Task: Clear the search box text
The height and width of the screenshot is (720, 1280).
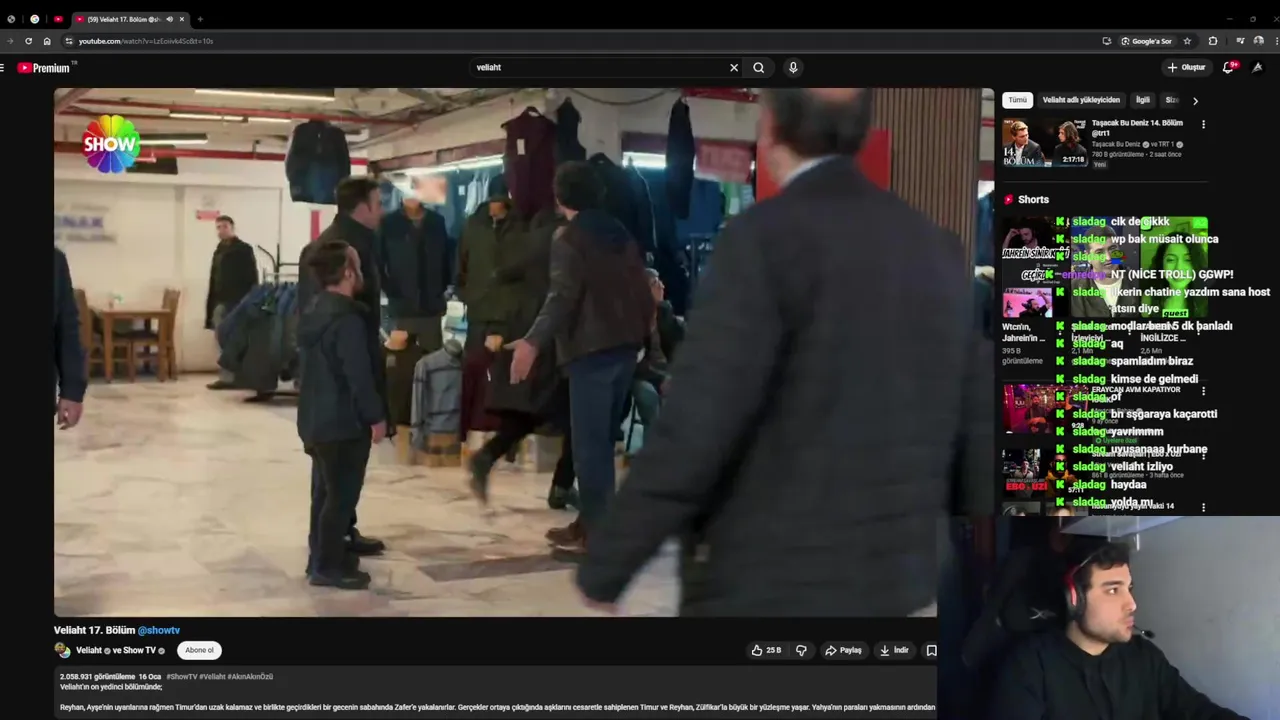Action: click(734, 68)
